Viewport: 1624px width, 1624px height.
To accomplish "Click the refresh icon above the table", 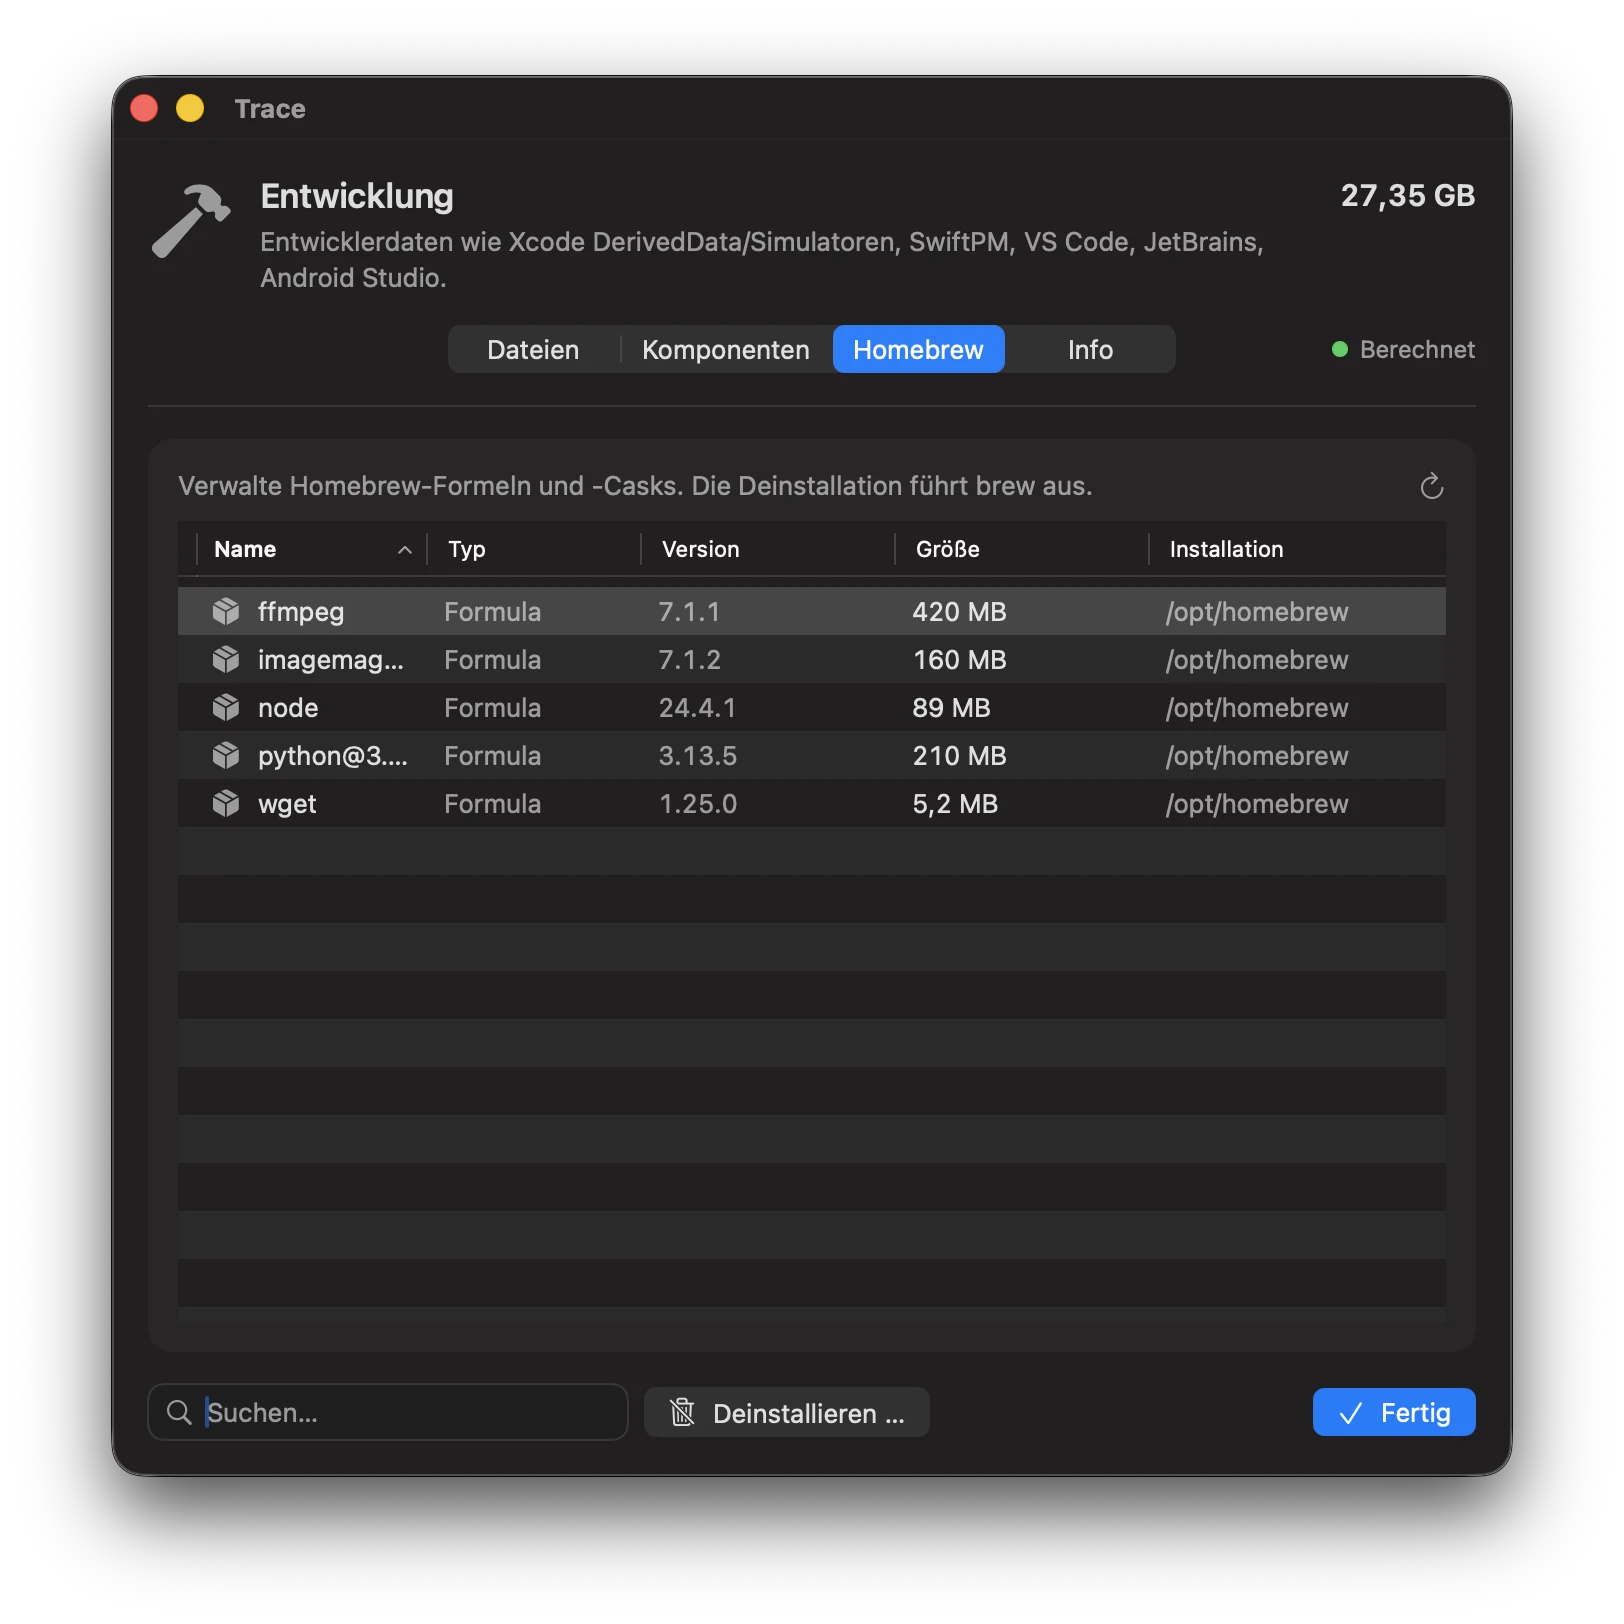I will (x=1431, y=486).
